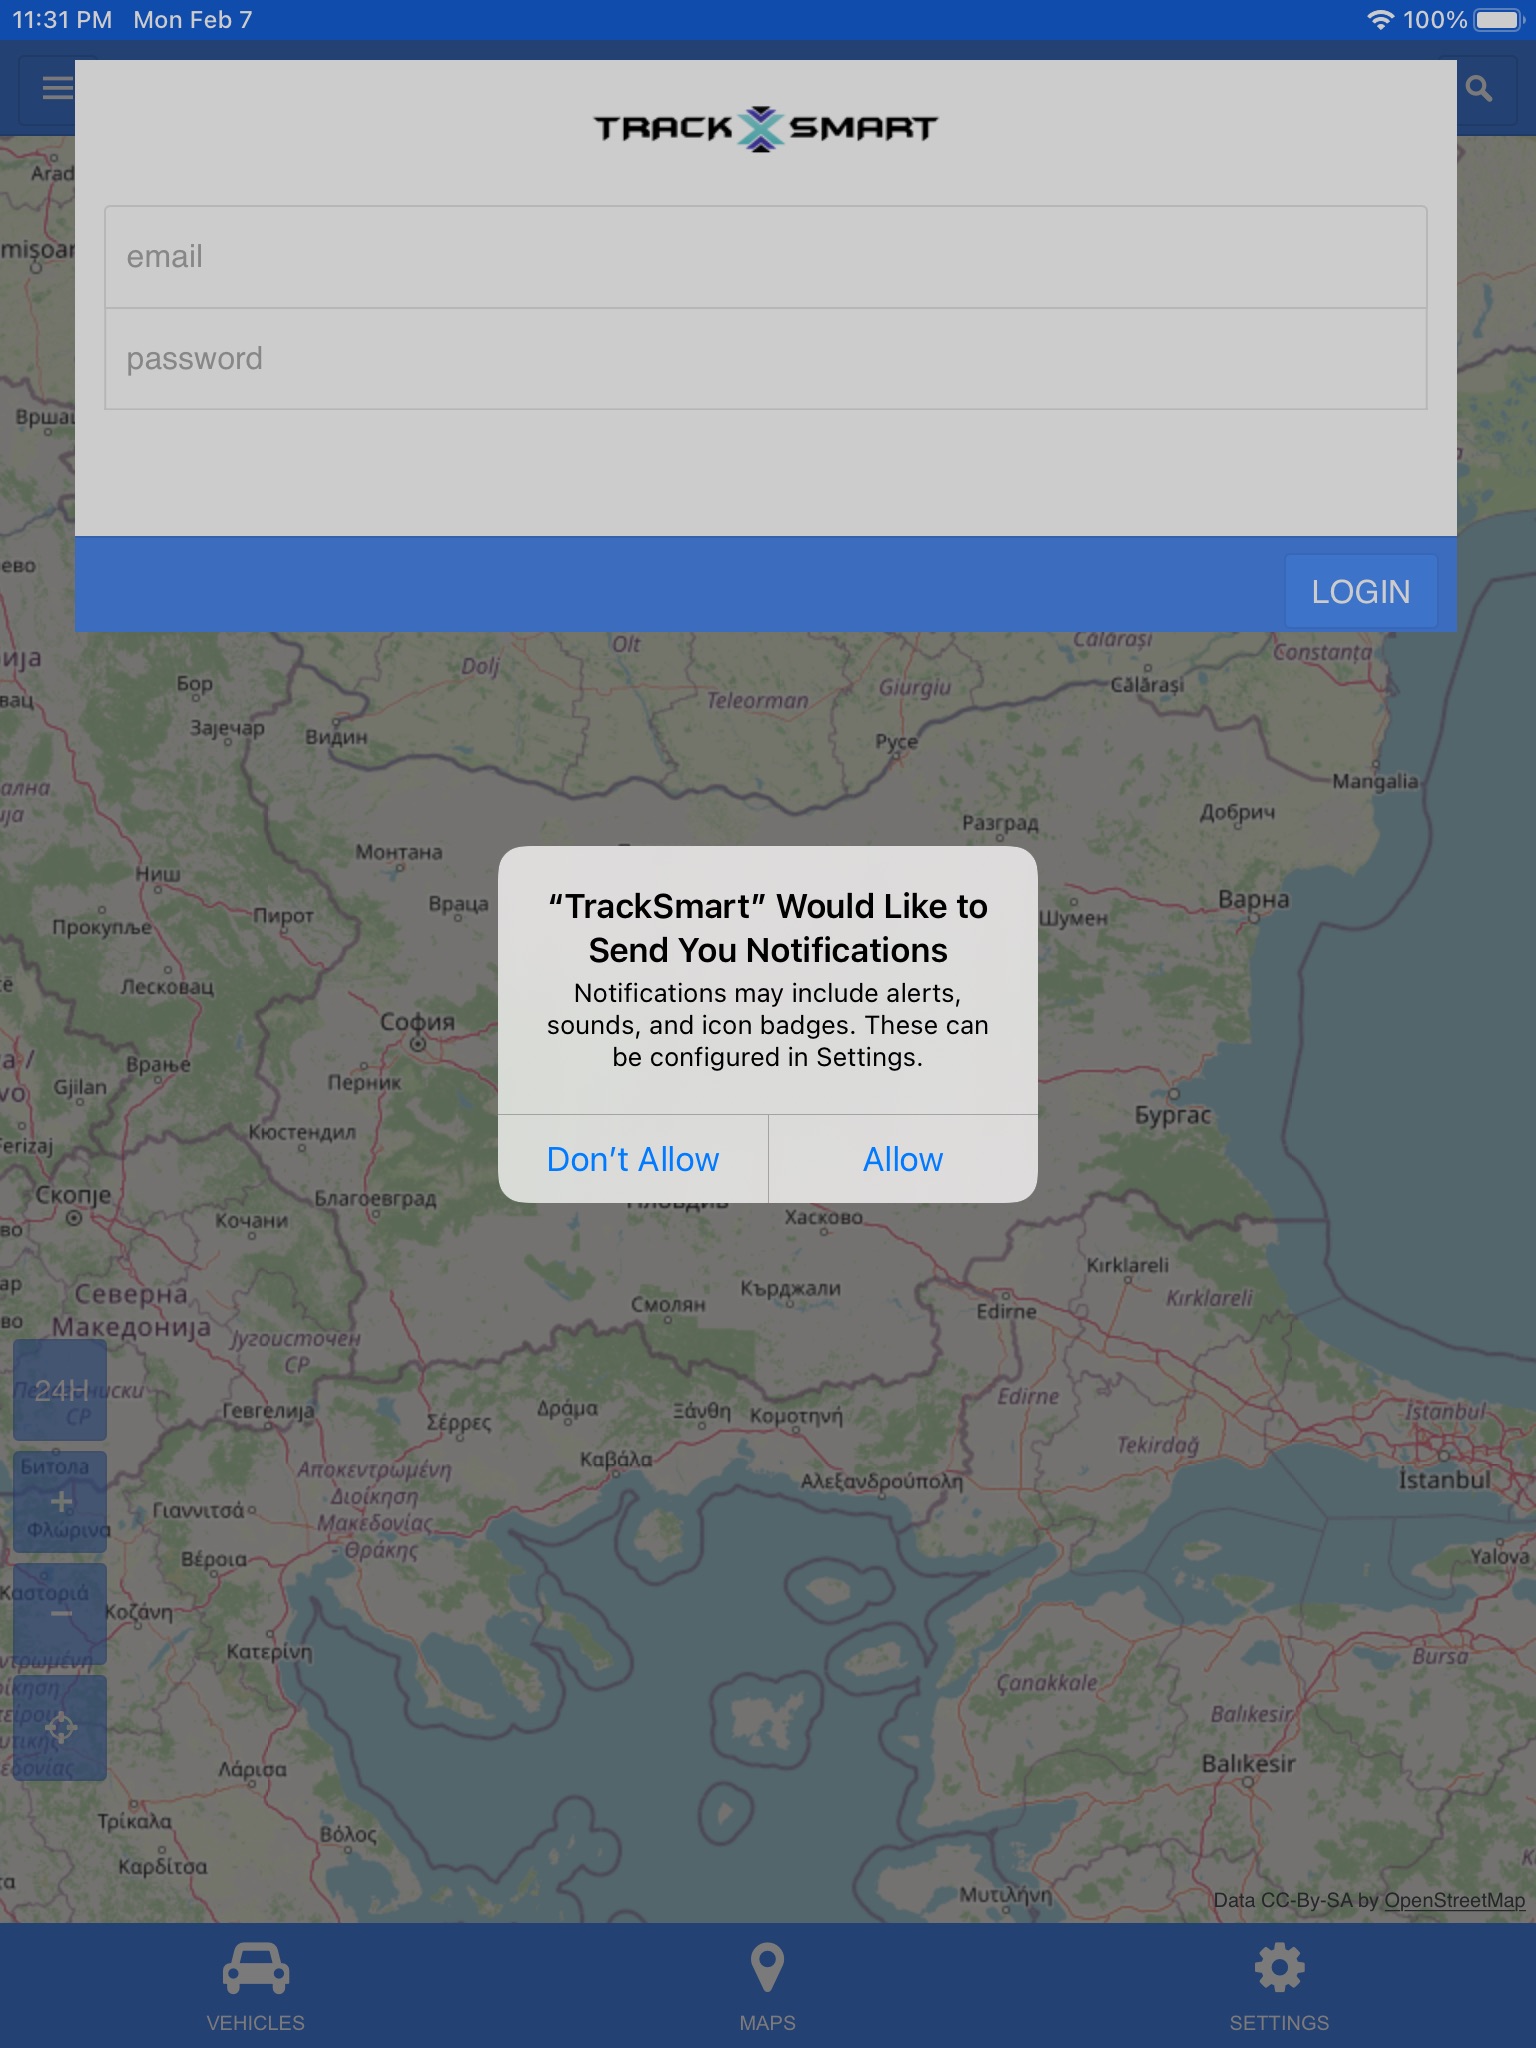Click the search magnifier icon
The height and width of the screenshot is (2048, 1536).
tap(1479, 89)
